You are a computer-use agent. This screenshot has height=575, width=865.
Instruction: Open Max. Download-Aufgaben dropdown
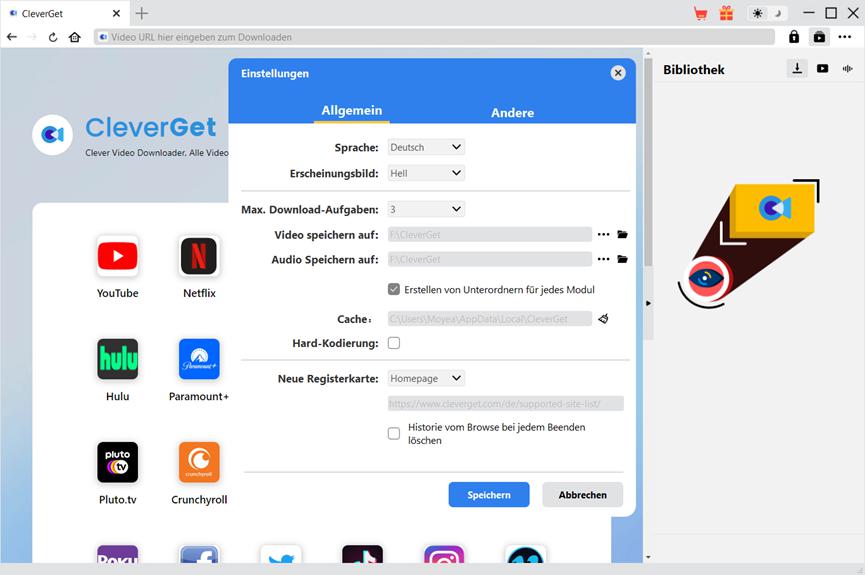coord(426,209)
